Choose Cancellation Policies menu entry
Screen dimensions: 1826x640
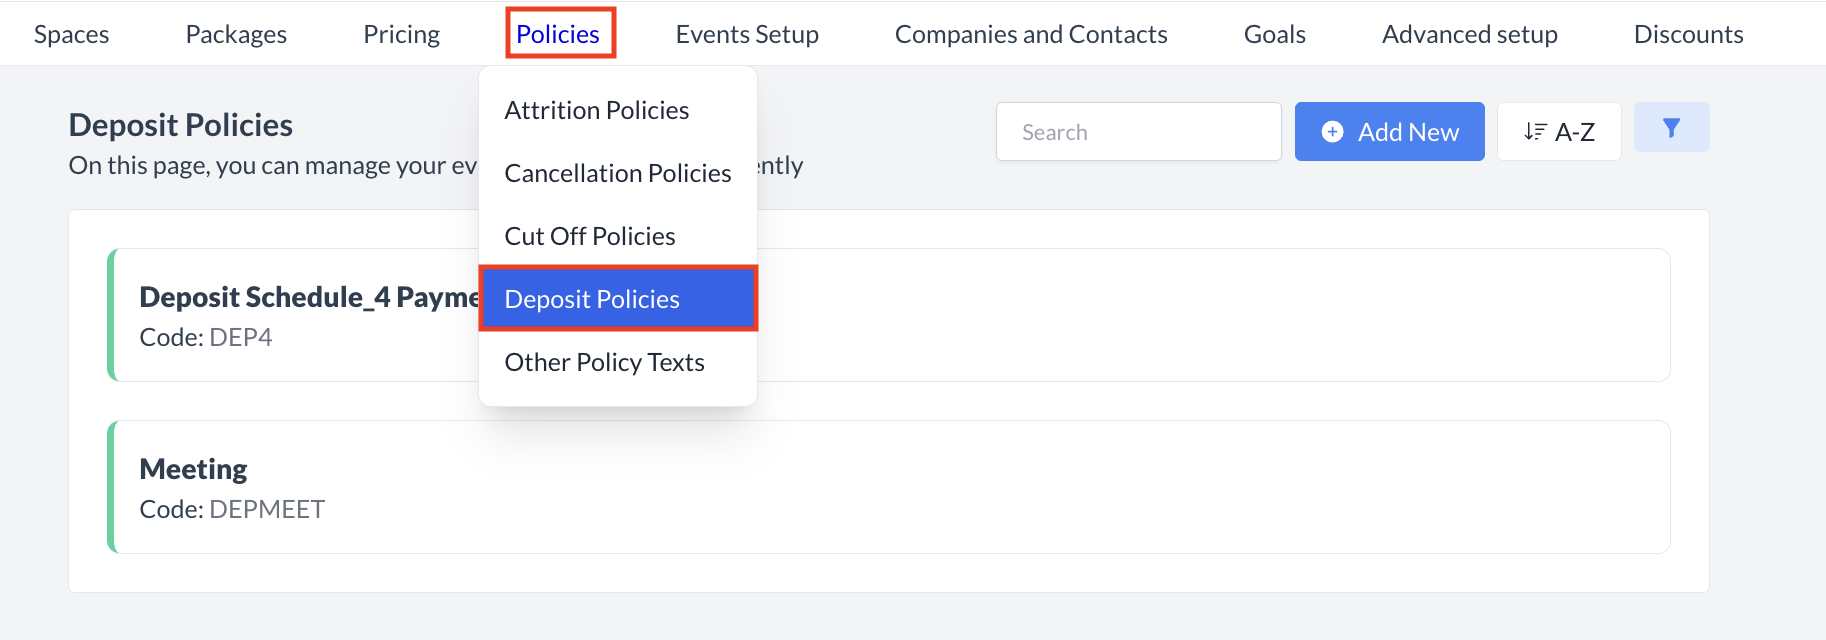[618, 173]
